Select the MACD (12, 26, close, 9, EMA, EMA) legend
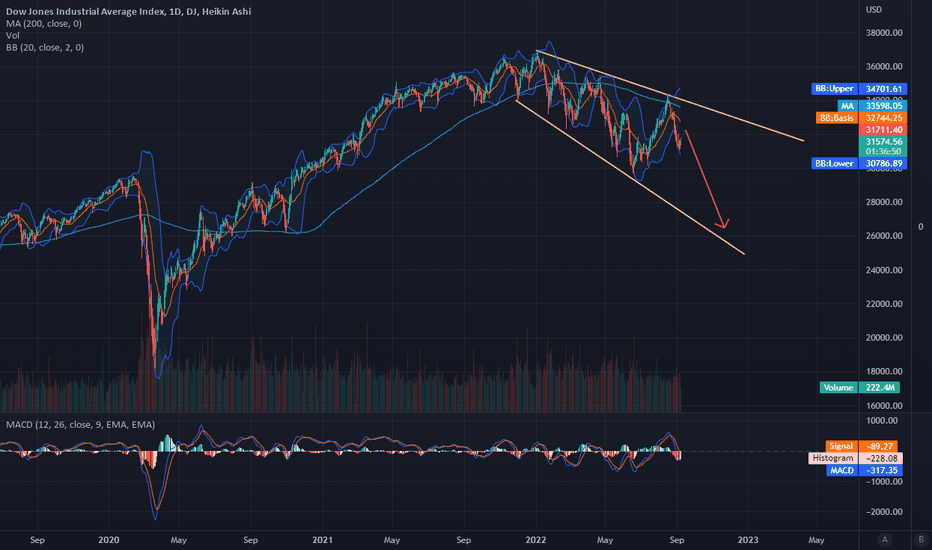The image size is (932, 550). point(80,425)
